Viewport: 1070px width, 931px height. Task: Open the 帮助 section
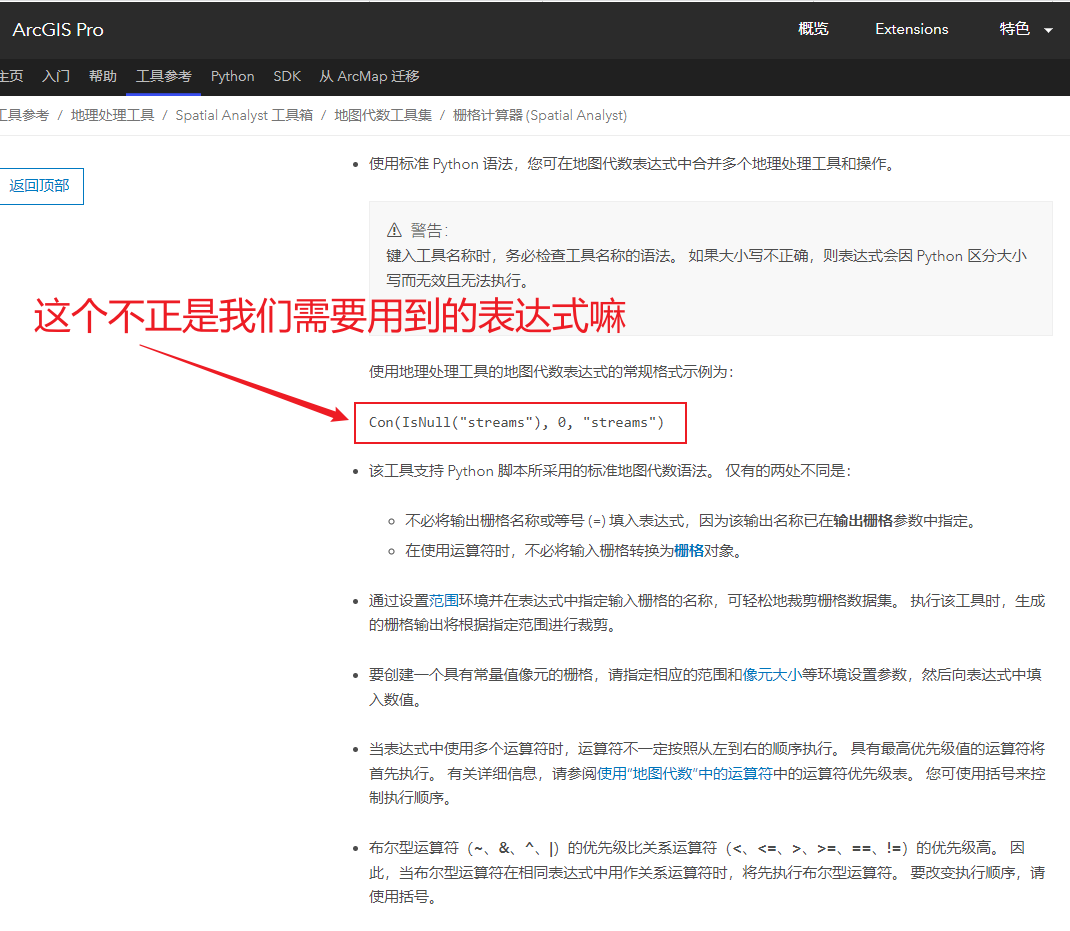tap(103, 76)
